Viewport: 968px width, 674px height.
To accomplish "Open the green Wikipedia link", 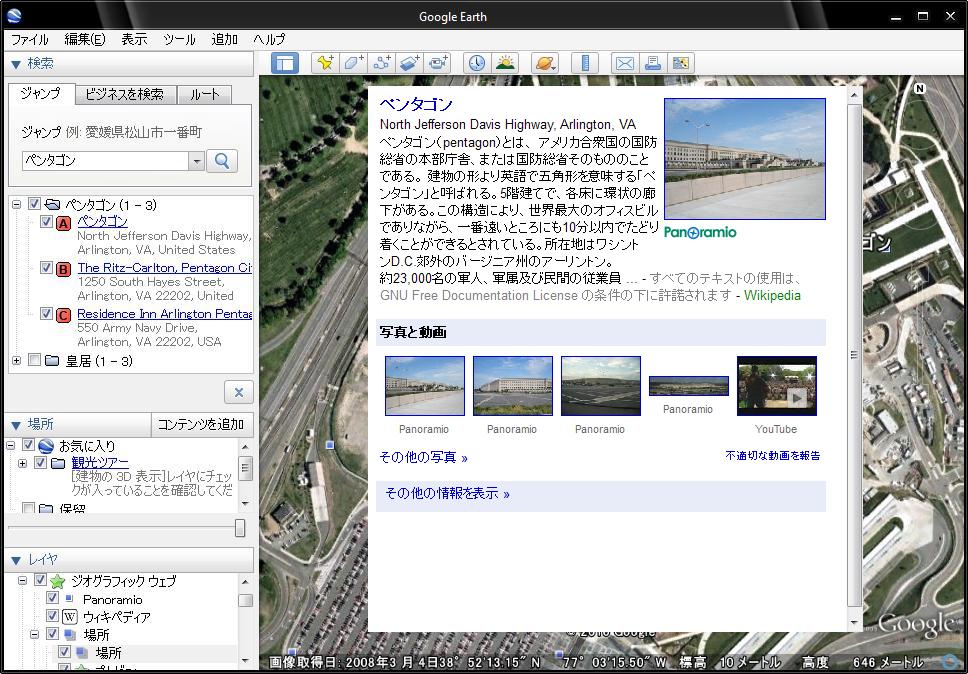I will [772, 295].
